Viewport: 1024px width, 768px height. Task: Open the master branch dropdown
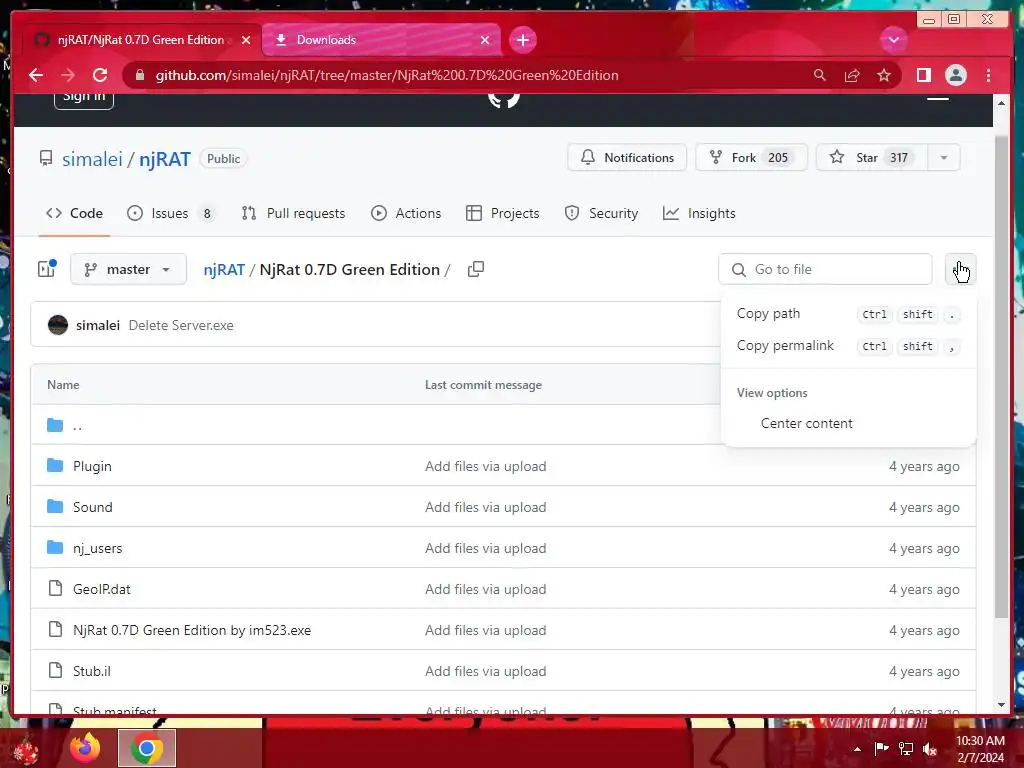[x=128, y=269]
